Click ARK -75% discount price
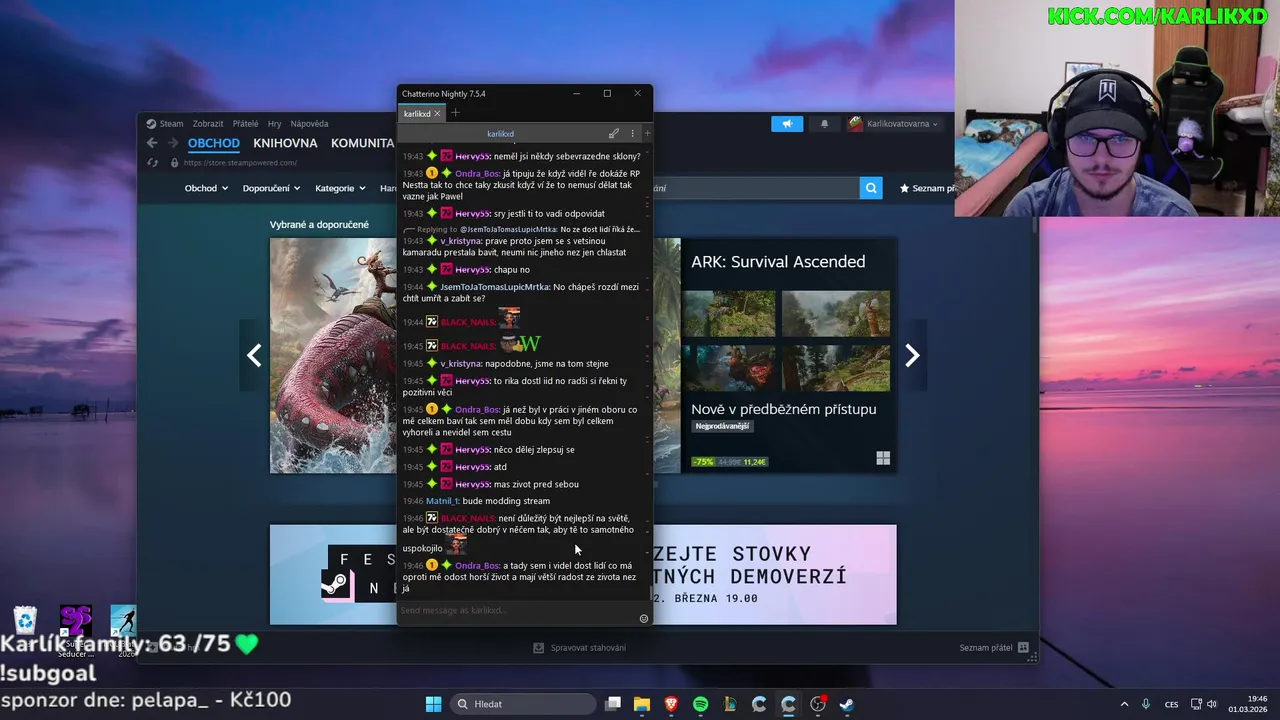1280x720 pixels. pyautogui.click(x=729, y=462)
